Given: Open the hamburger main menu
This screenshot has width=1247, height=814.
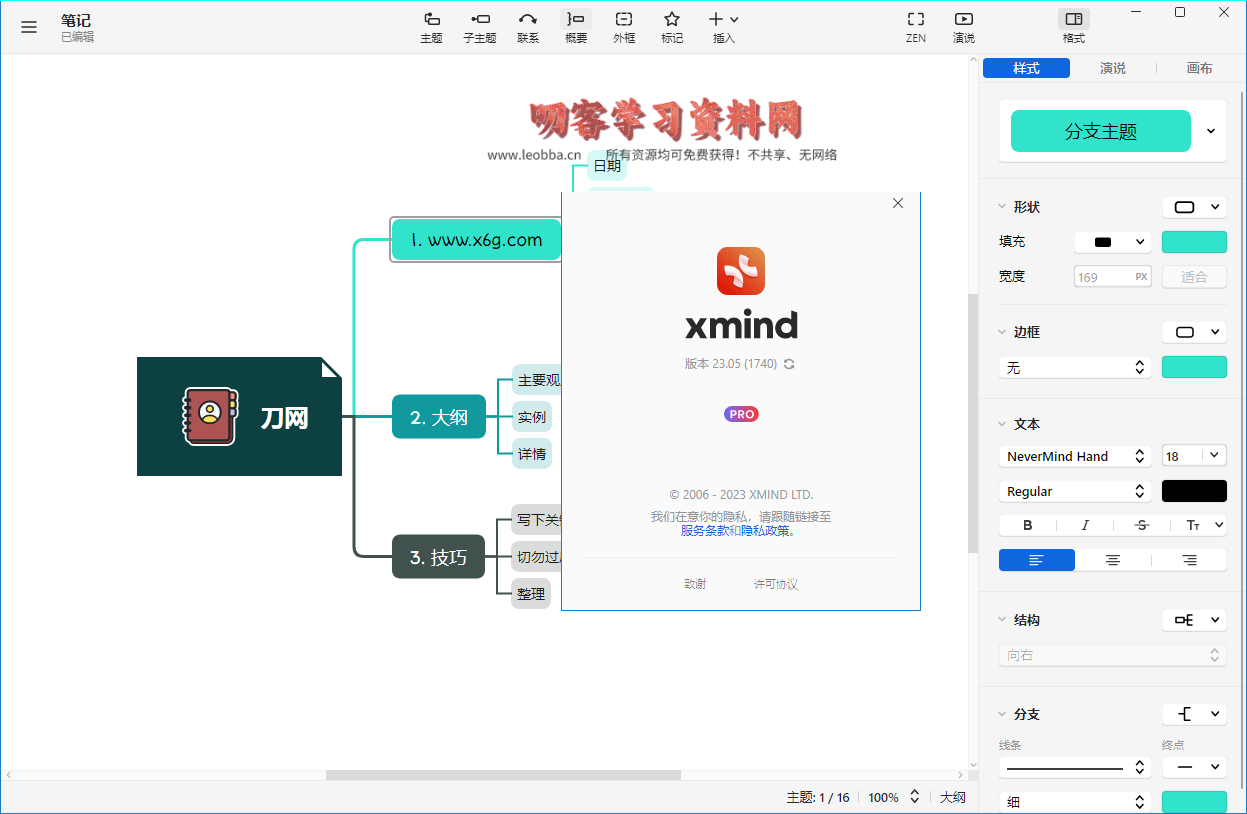Looking at the screenshot, I should click(x=29, y=27).
